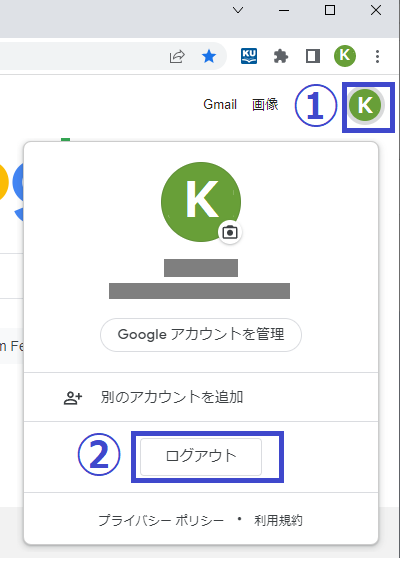Image resolution: width=403 pixels, height=561 pixels.
Task: Open the KU extension icon
Action: [249, 56]
